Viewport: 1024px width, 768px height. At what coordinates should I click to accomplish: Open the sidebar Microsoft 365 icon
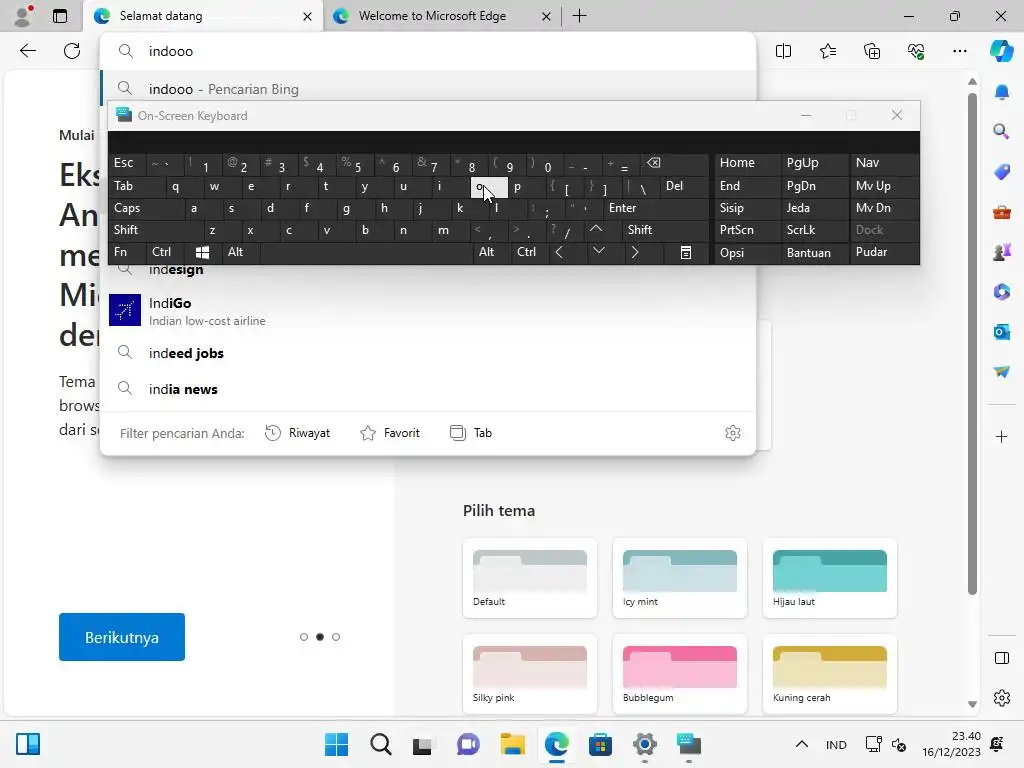[x=1002, y=291]
